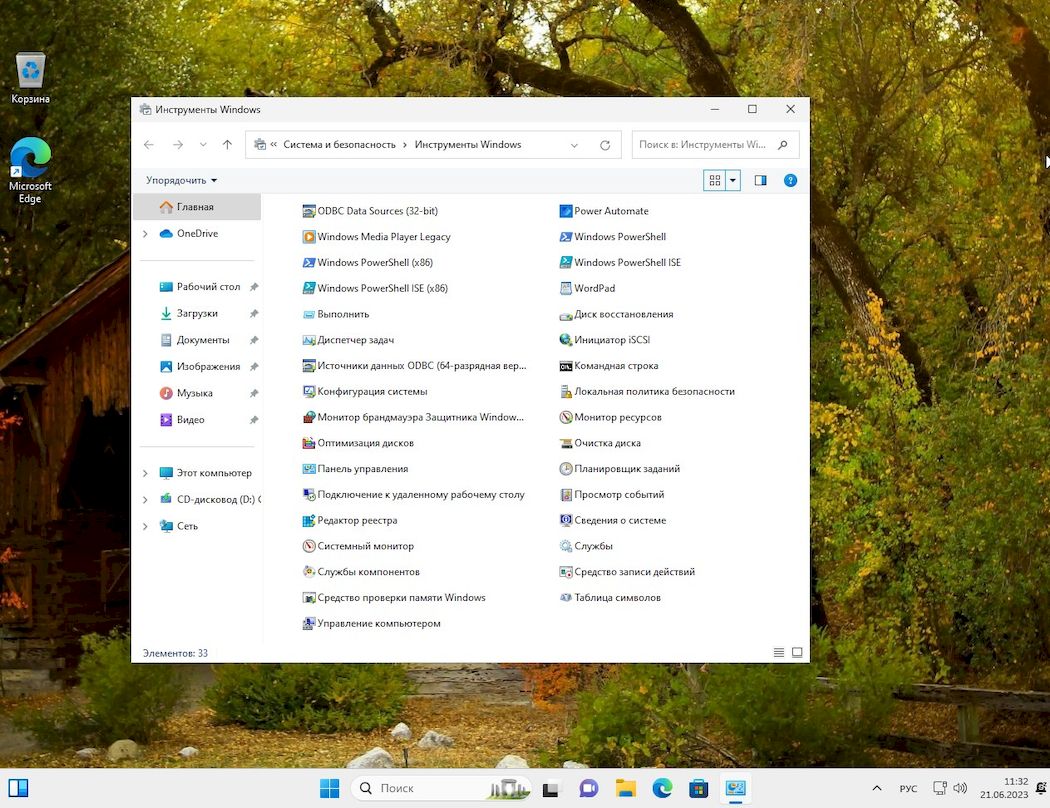Select Конфигурация системы icon
Viewport: 1050px width, 808px height.
(x=309, y=392)
